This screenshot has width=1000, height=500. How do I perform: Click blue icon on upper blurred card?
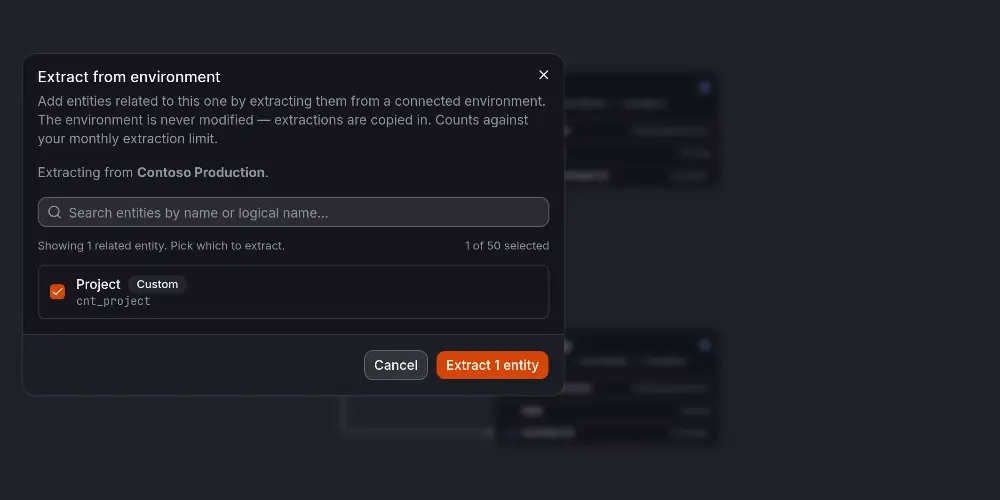(704, 87)
